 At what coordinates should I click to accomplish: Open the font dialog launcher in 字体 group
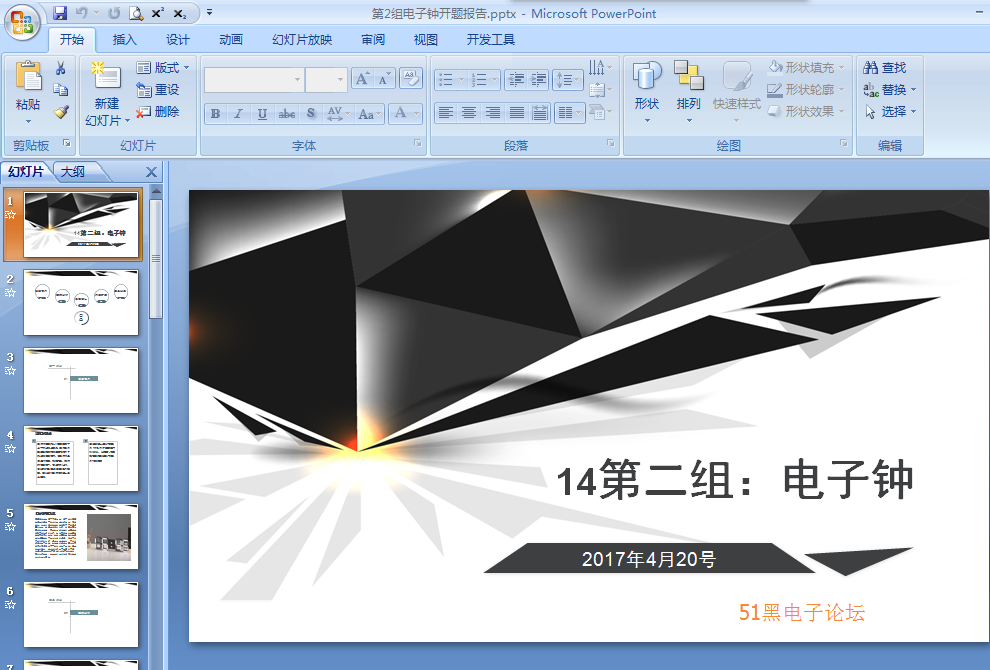(417, 144)
